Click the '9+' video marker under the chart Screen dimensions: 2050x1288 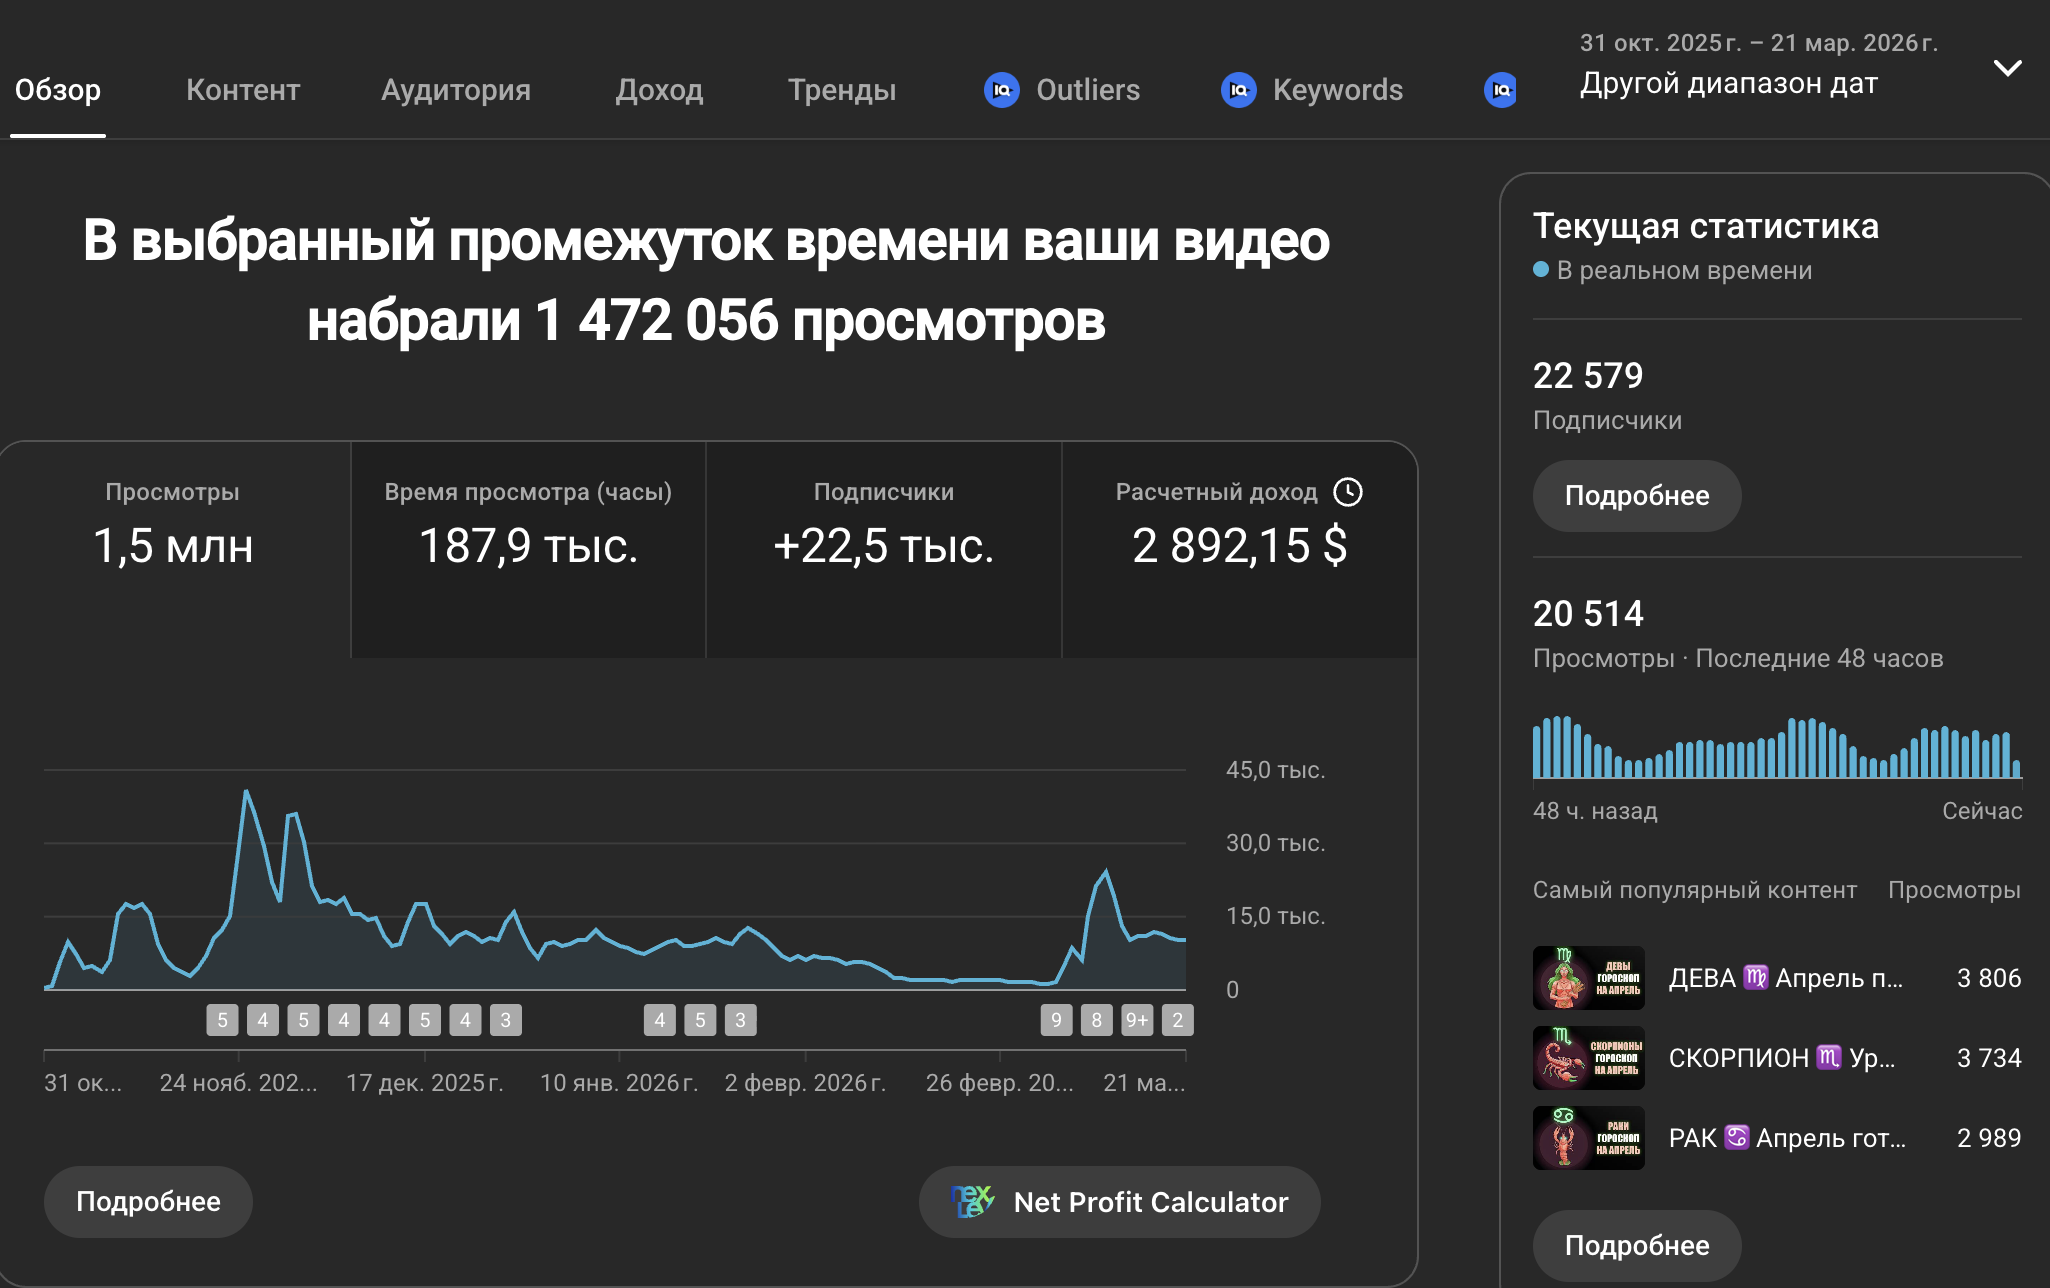point(1137,1020)
